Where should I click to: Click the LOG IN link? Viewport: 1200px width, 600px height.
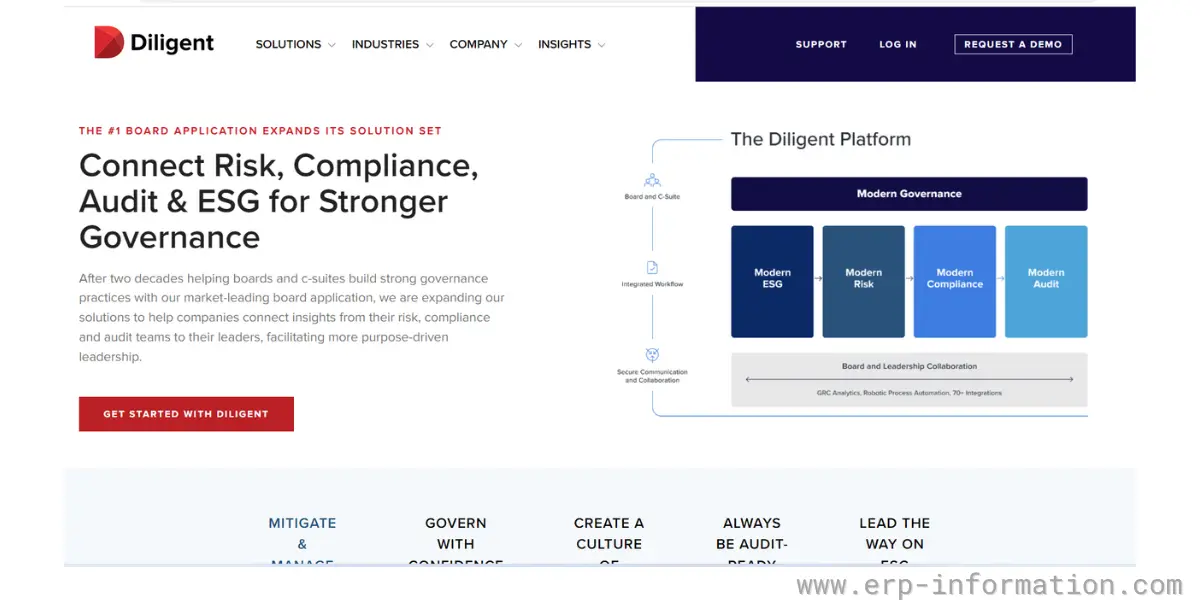(x=898, y=44)
